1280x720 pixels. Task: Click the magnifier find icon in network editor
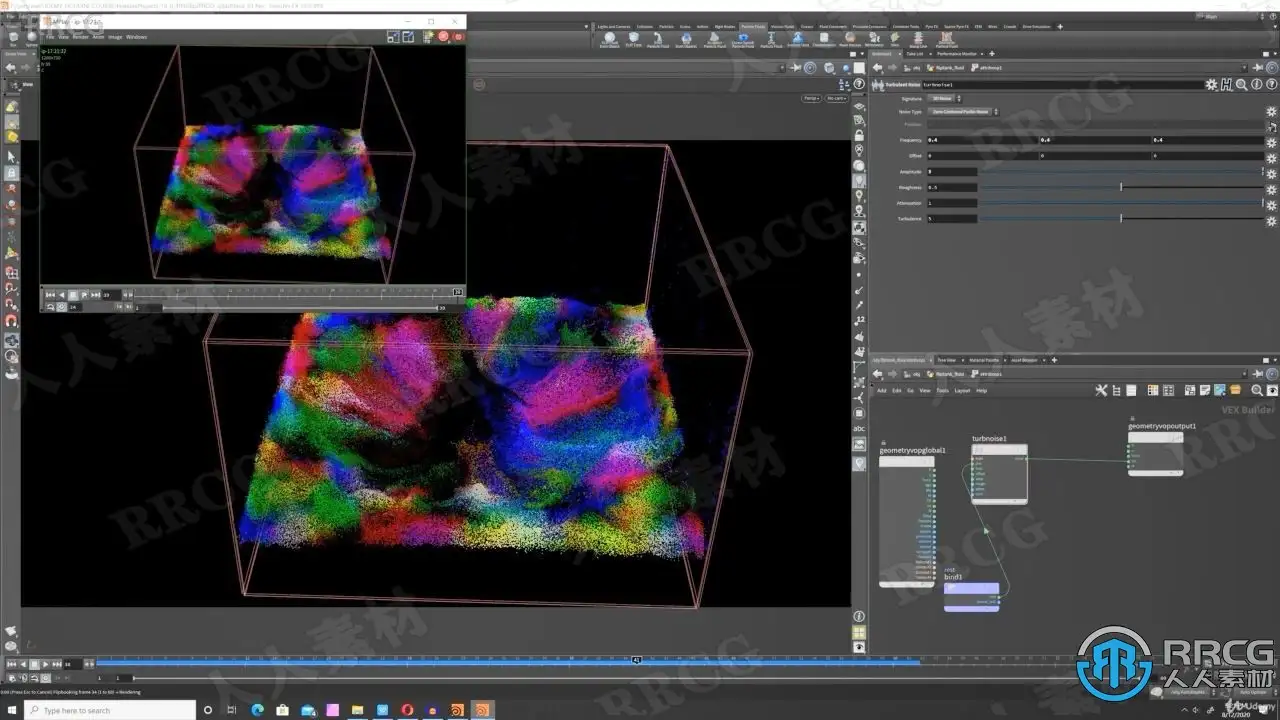(1257, 390)
